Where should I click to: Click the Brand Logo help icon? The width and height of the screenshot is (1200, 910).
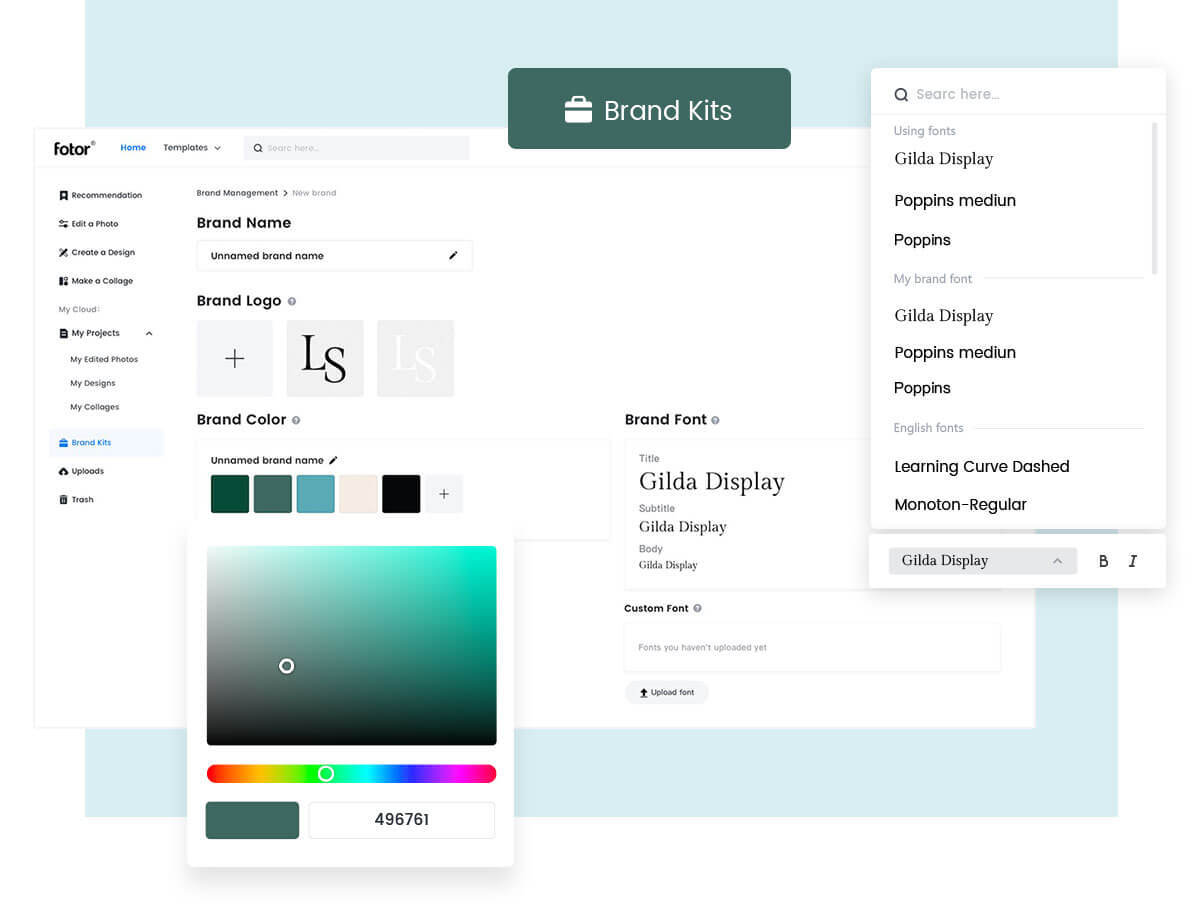[292, 301]
